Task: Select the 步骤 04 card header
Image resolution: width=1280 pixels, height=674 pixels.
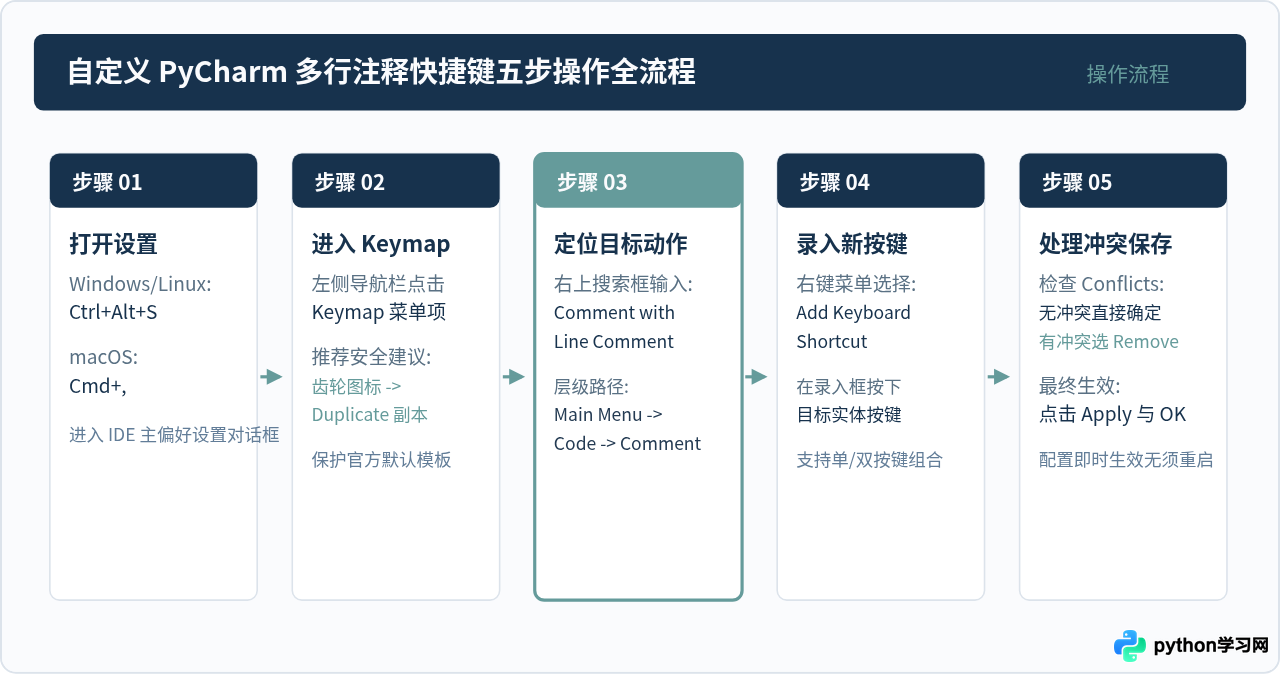Action: coord(881,181)
